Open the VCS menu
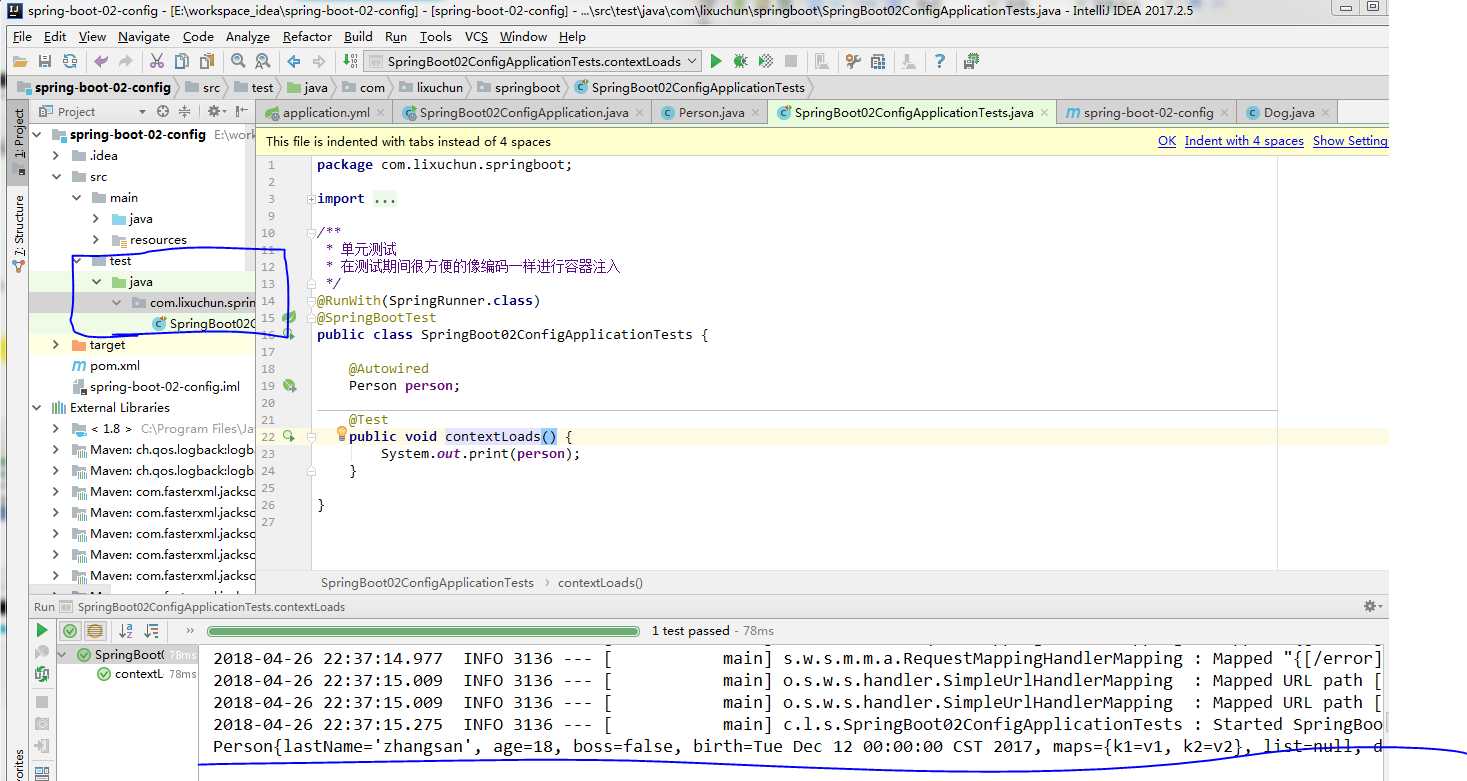Image resolution: width=1467 pixels, height=781 pixels. tap(476, 37)
